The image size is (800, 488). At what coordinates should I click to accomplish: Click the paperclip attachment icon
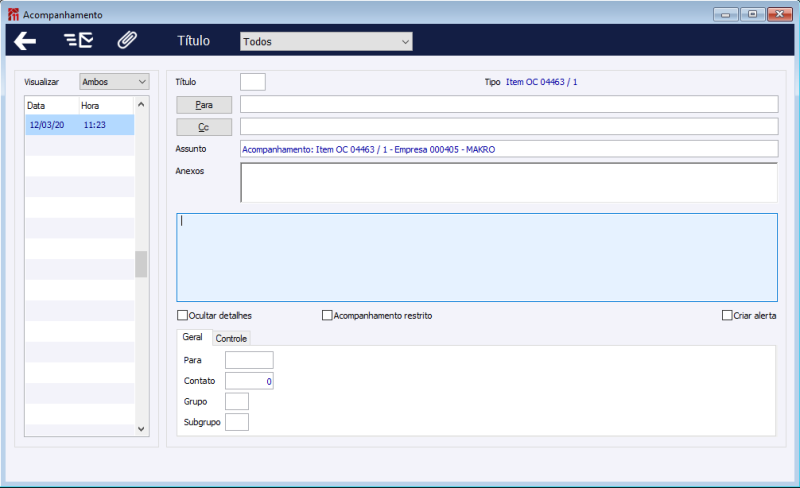coord(127,40)
